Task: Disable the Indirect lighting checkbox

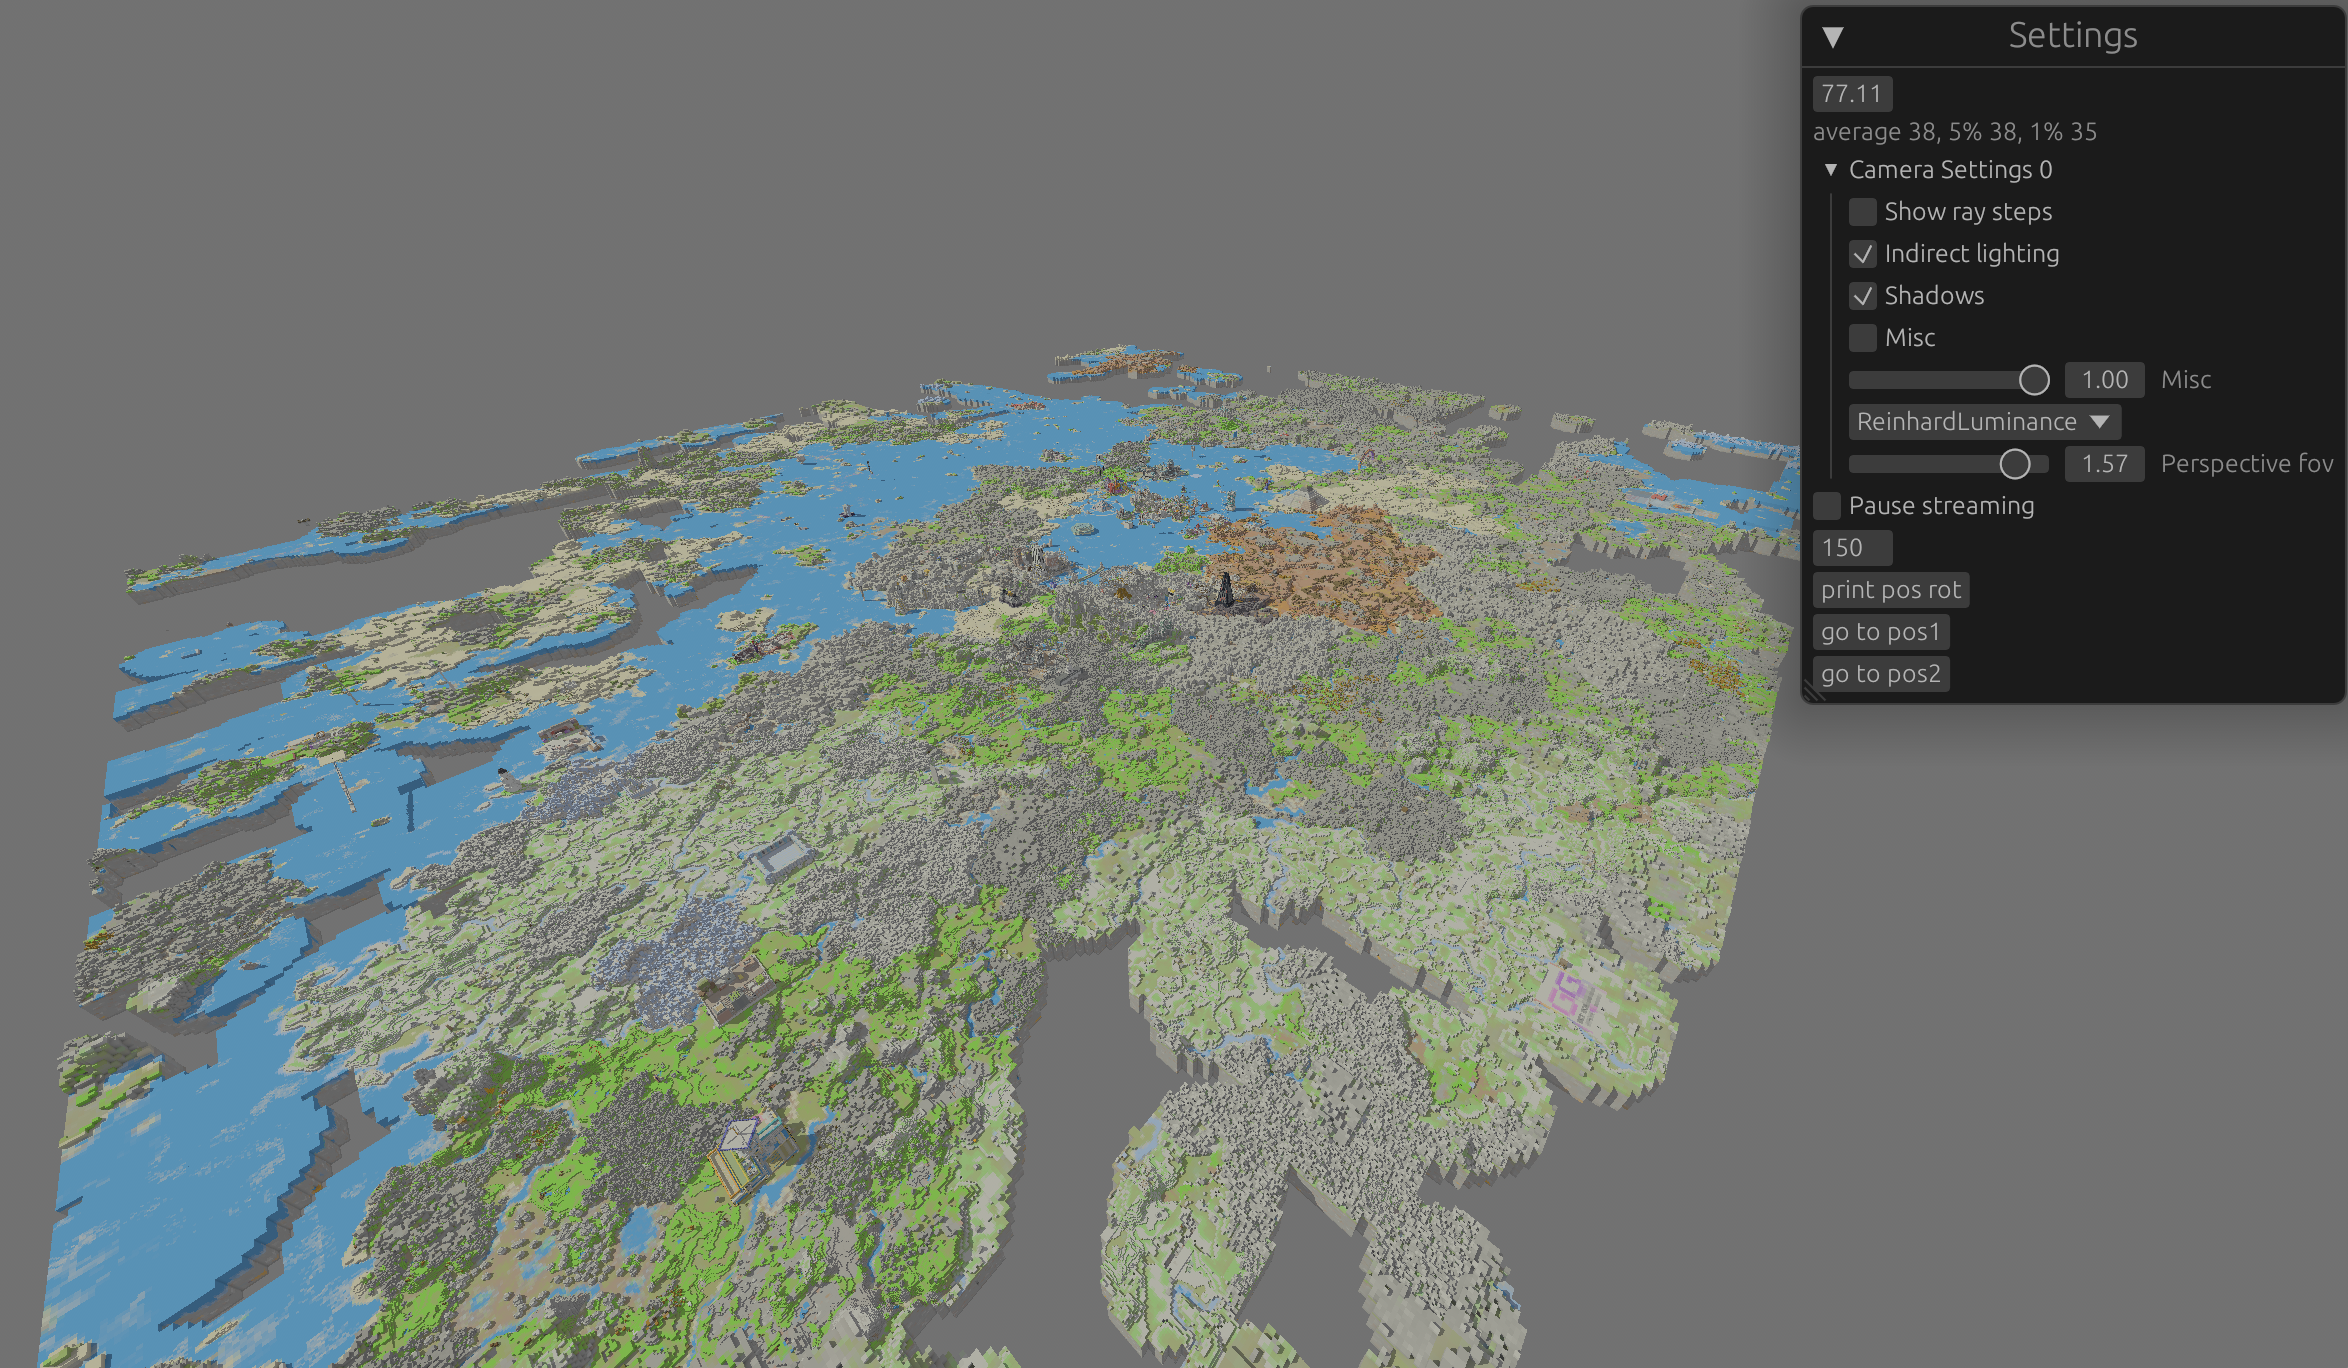Action: (x=1862, y=254)
